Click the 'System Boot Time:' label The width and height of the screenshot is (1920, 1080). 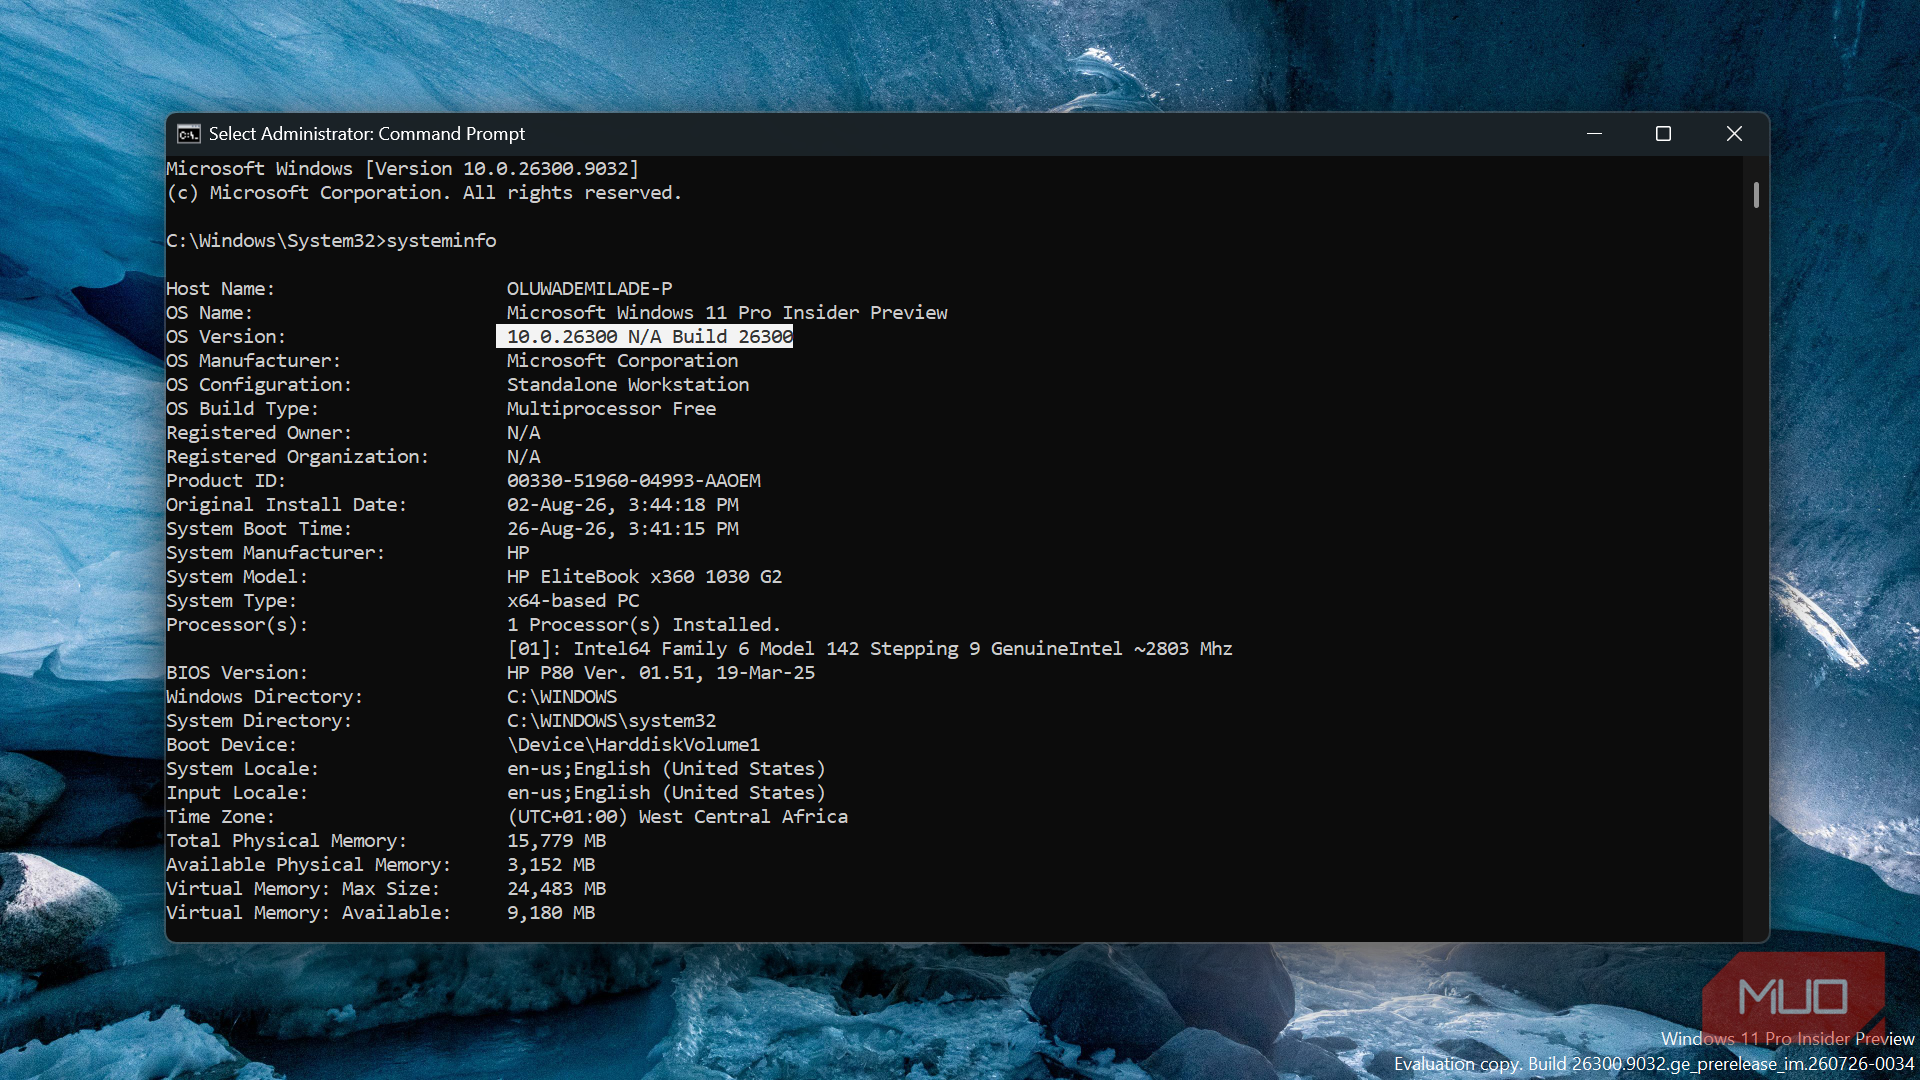pos(259,529)
